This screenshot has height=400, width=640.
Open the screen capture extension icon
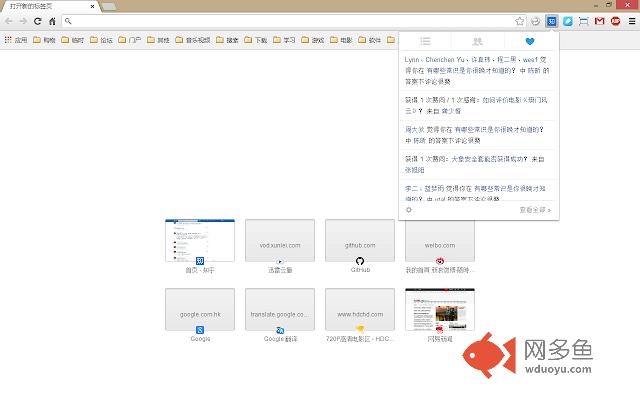tap(584, 21)
